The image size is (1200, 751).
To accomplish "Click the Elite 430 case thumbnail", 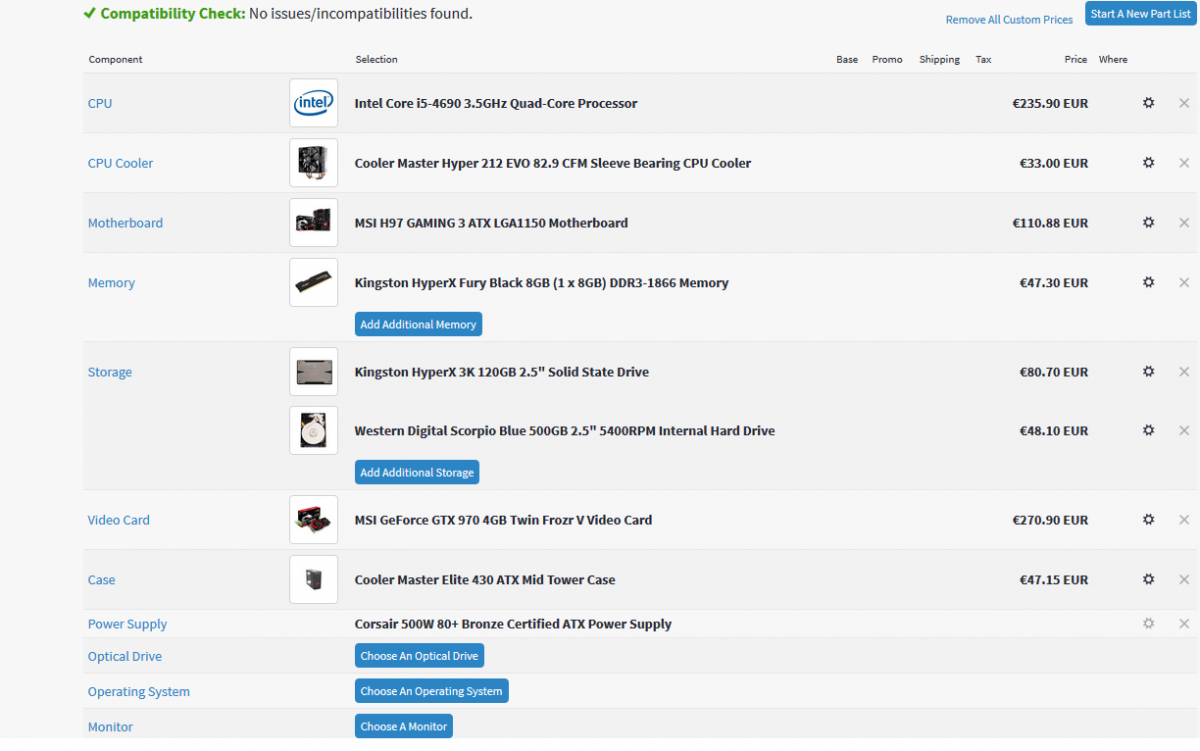I will click(x=314, y=580).
